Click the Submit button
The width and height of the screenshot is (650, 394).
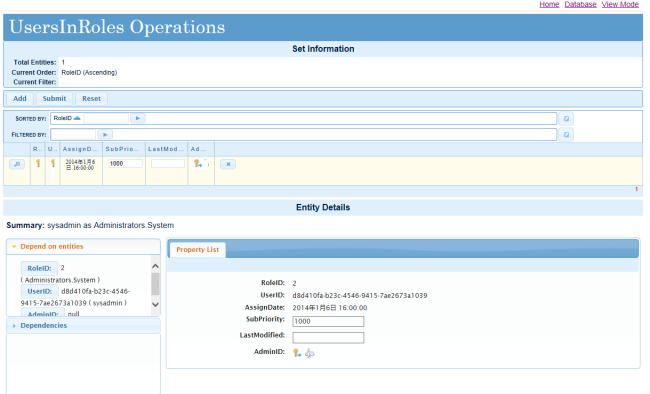pyautogui.click(x=54, y=99)
